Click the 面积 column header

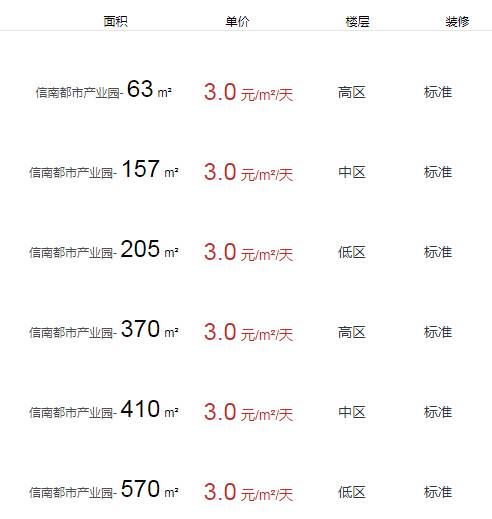pos(115,22)
